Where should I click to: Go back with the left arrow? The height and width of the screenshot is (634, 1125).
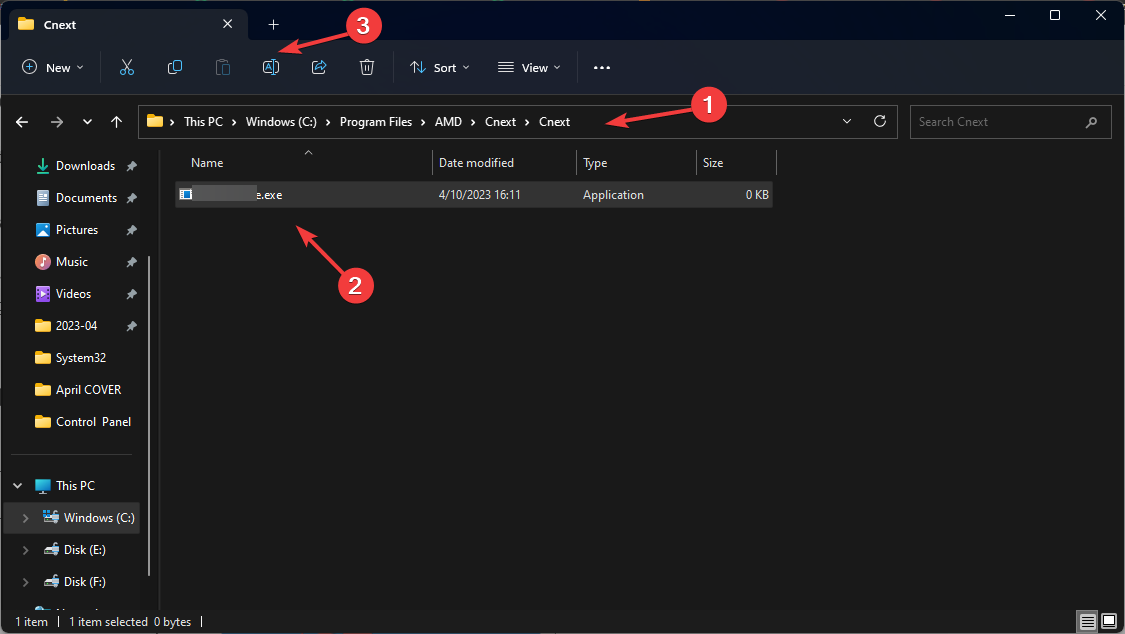pos(22,122)
